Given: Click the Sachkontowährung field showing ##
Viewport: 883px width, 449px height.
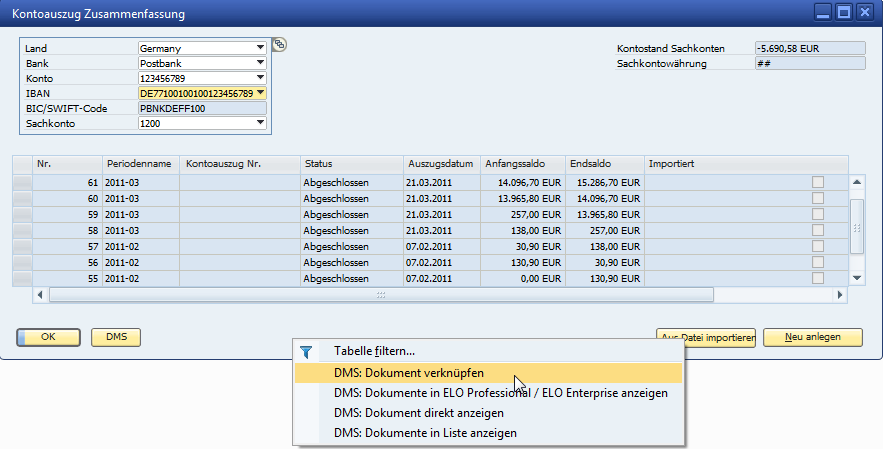Looking at the screenshot, I should (x=810, y=63).
